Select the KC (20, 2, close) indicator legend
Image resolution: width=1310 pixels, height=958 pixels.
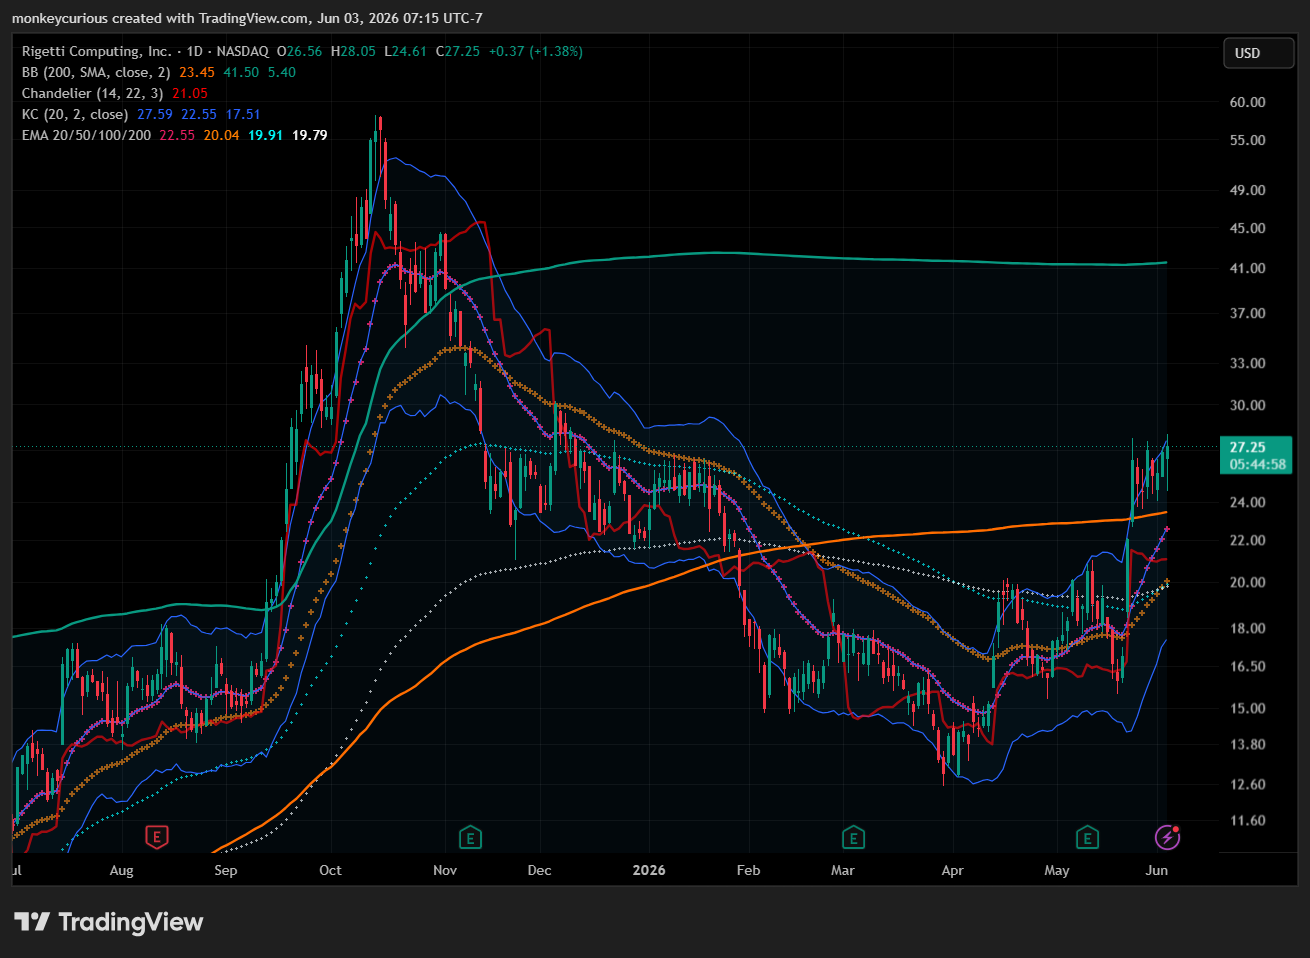pyautogui.click(x=75, y=114)
